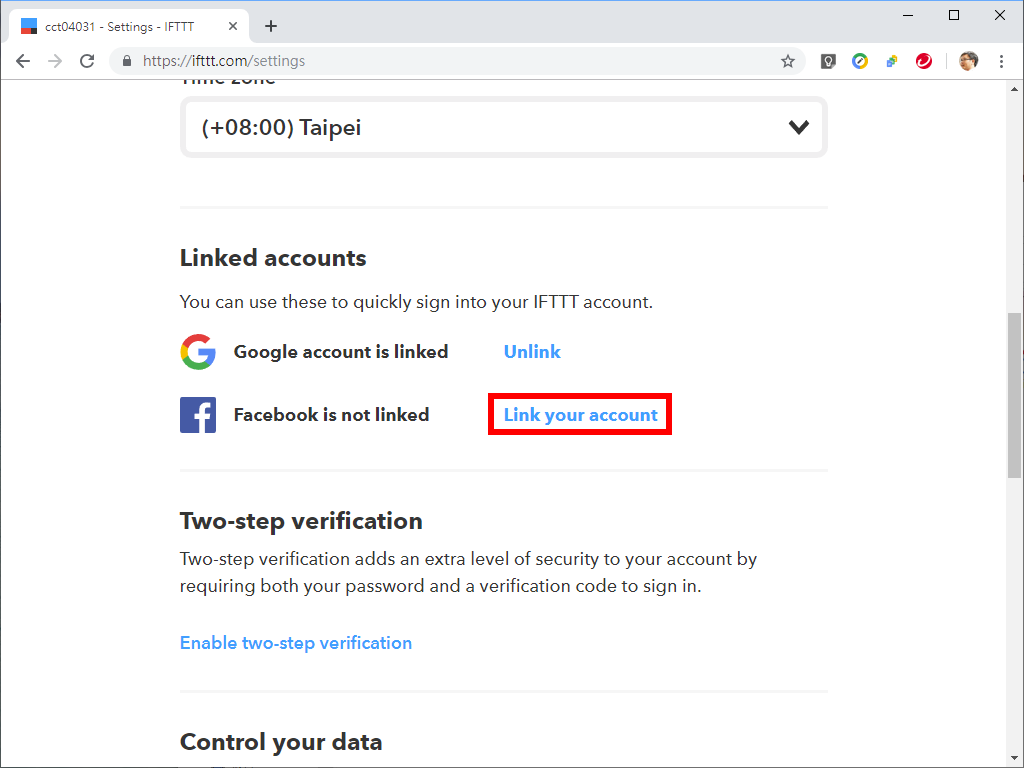Click the scrollbar up arrow

pos(1014,89)
